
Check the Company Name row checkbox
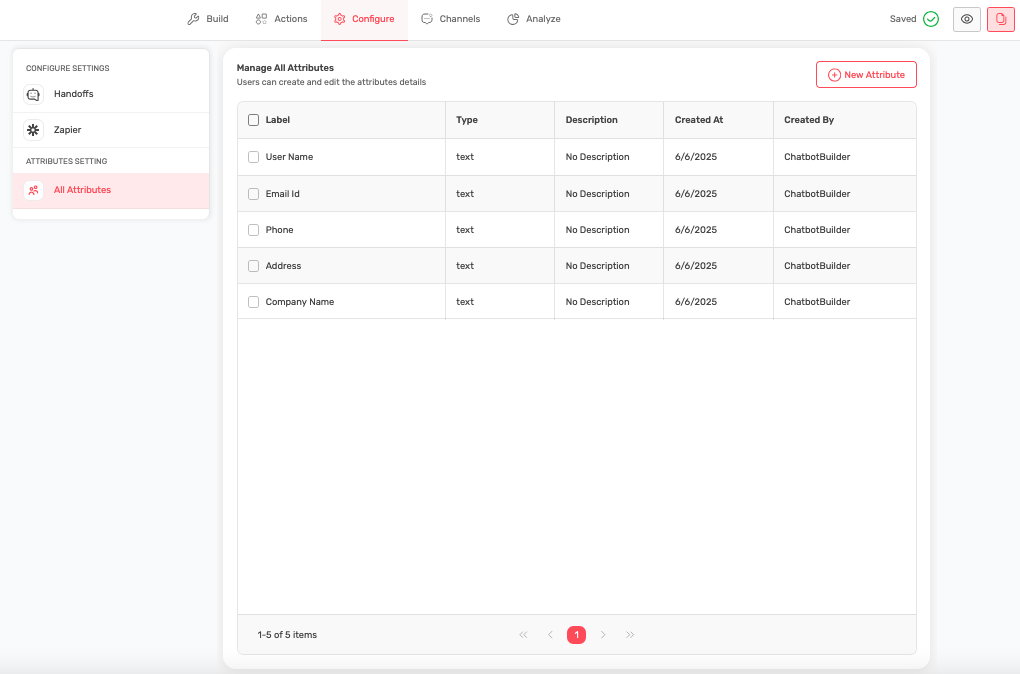tap(253, 302)
